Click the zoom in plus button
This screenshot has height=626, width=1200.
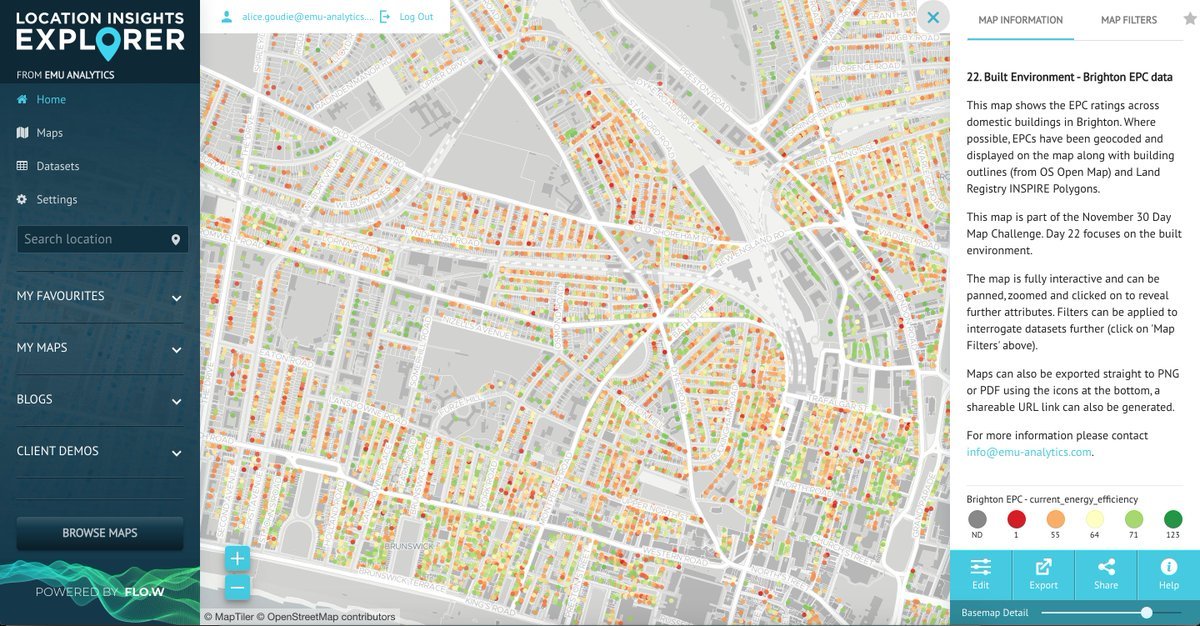click(237, 559)
